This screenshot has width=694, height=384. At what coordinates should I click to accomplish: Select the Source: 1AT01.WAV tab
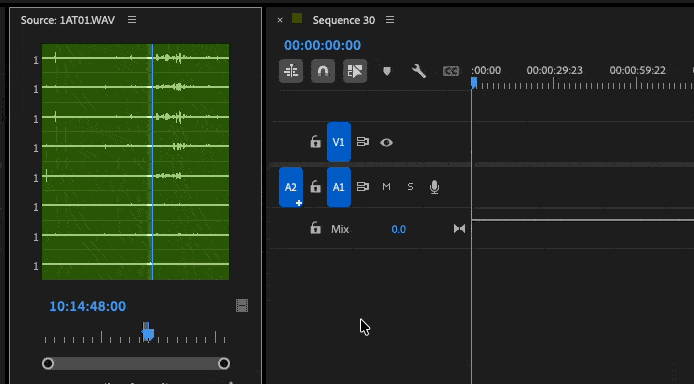pyautogui.click(x=68, y=20)
